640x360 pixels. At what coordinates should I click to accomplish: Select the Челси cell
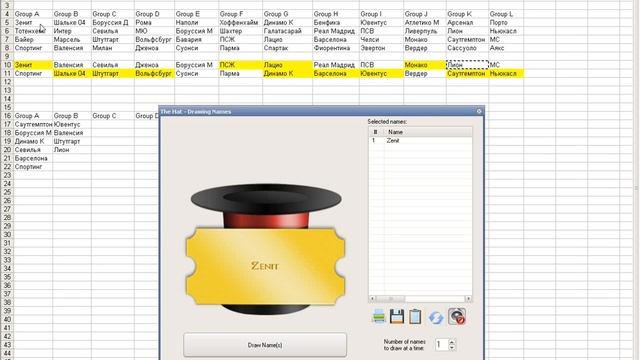coord(381,40)
